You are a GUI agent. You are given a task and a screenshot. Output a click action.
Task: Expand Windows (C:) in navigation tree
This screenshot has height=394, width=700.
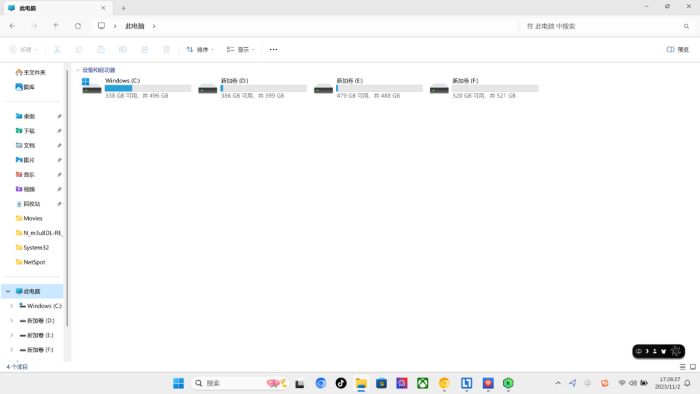[x=12, y=306]
